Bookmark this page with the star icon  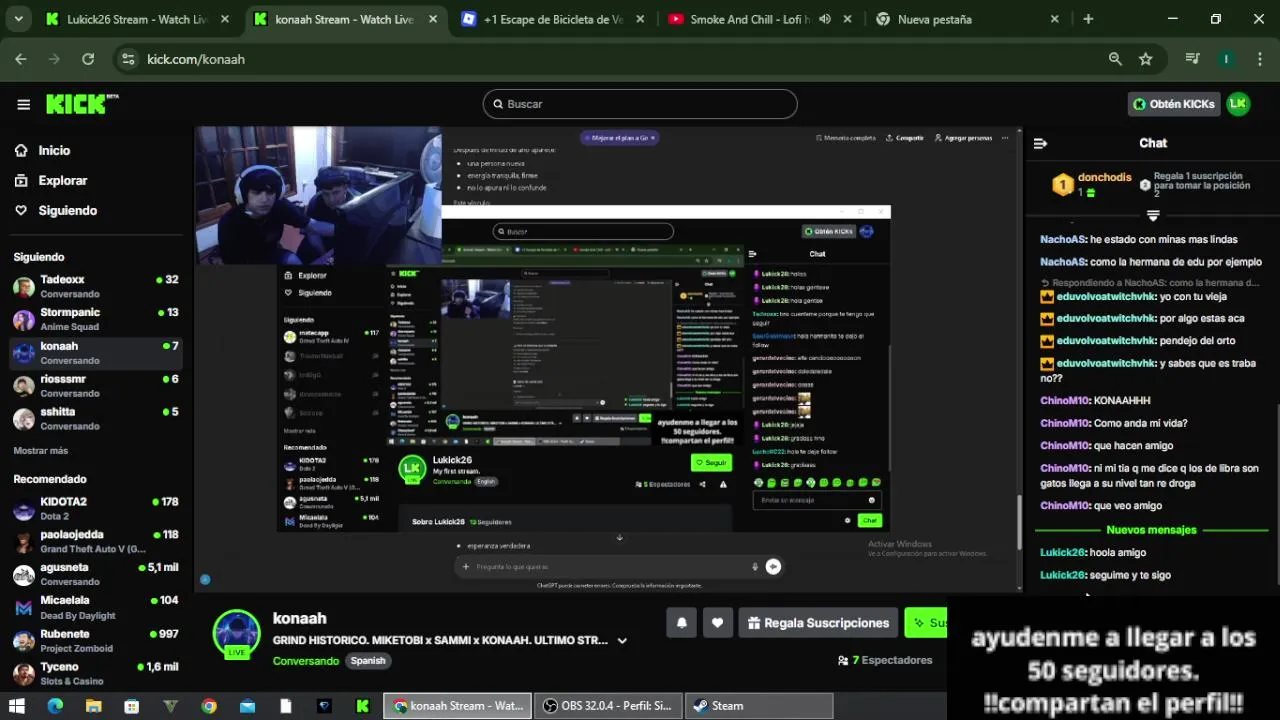1146,59
